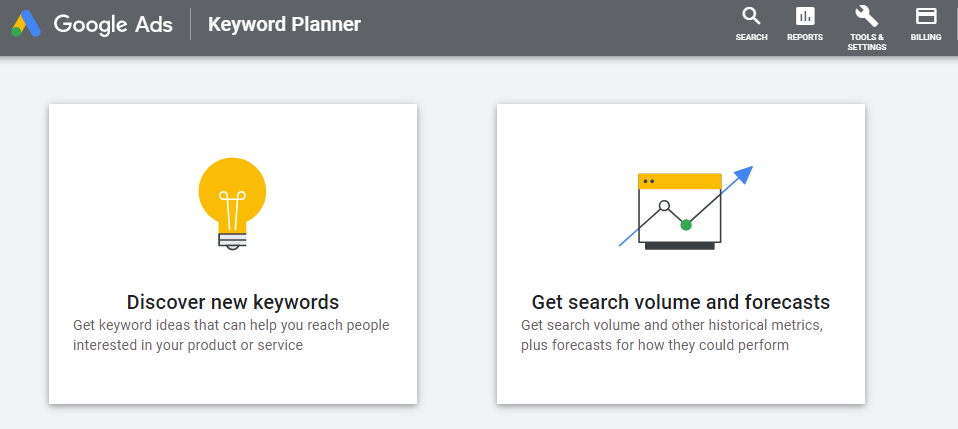The width and height of the screenshot is (958, 429).
Task: Choose the "Discover new keywords" heading
Action: point(233,302)
